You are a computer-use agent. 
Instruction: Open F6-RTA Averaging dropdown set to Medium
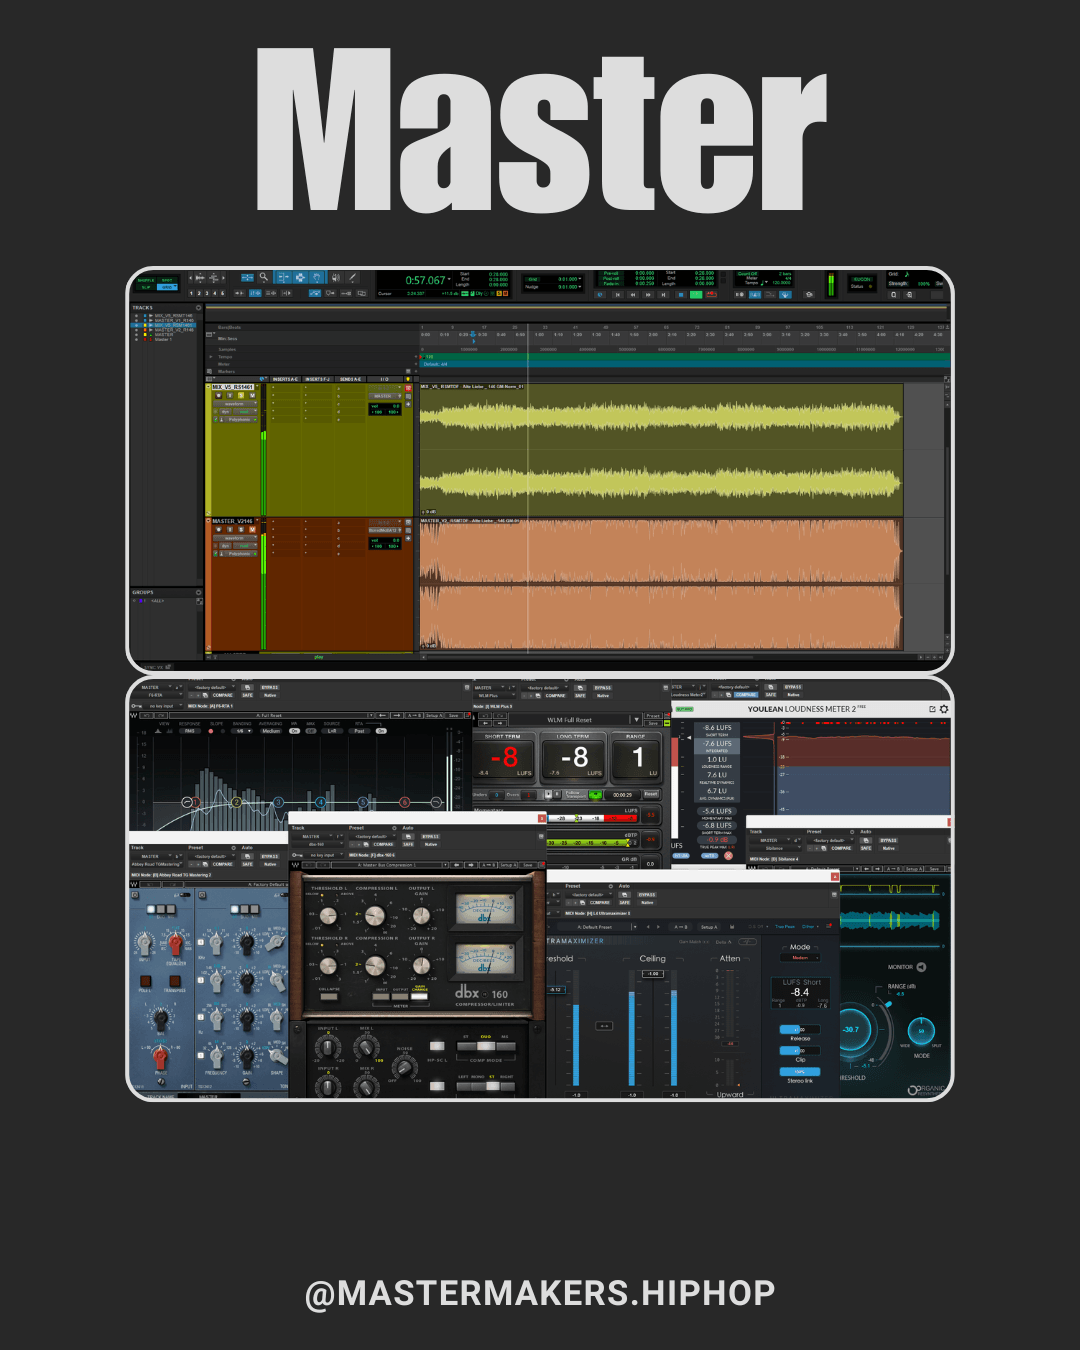(271, 731)
